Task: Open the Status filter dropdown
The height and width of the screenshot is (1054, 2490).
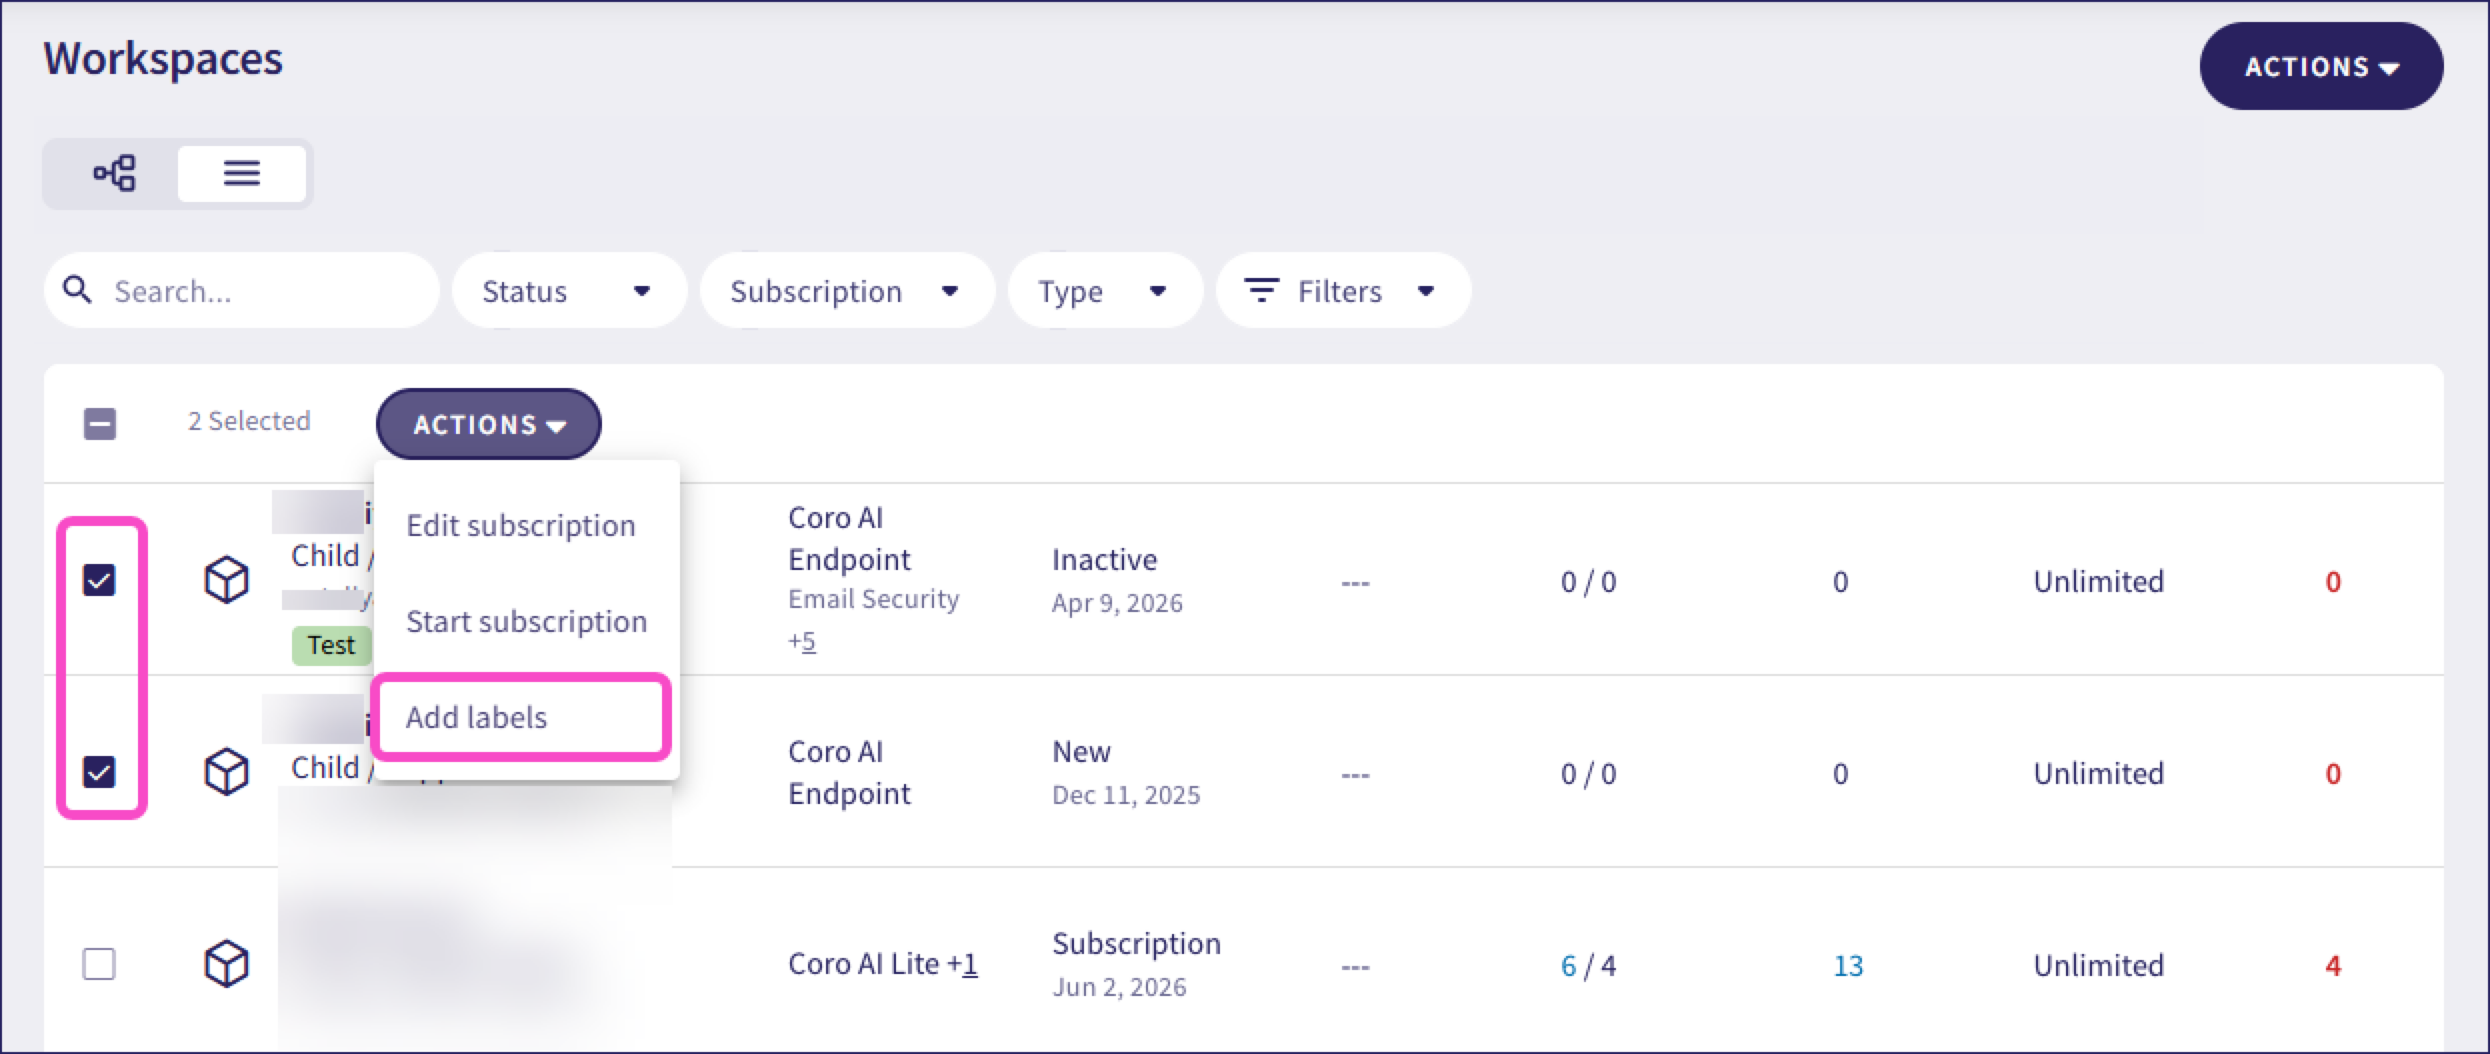Action: (x=569, y=291)
